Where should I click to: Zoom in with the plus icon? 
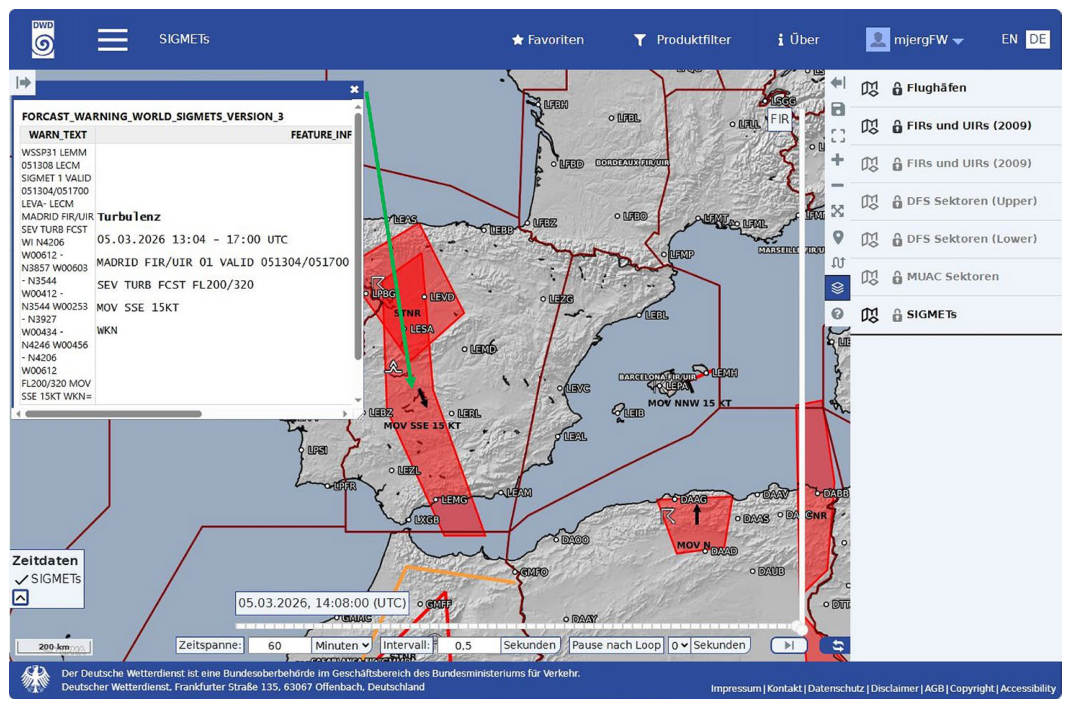pyautogui.click(x=838, y=160)
